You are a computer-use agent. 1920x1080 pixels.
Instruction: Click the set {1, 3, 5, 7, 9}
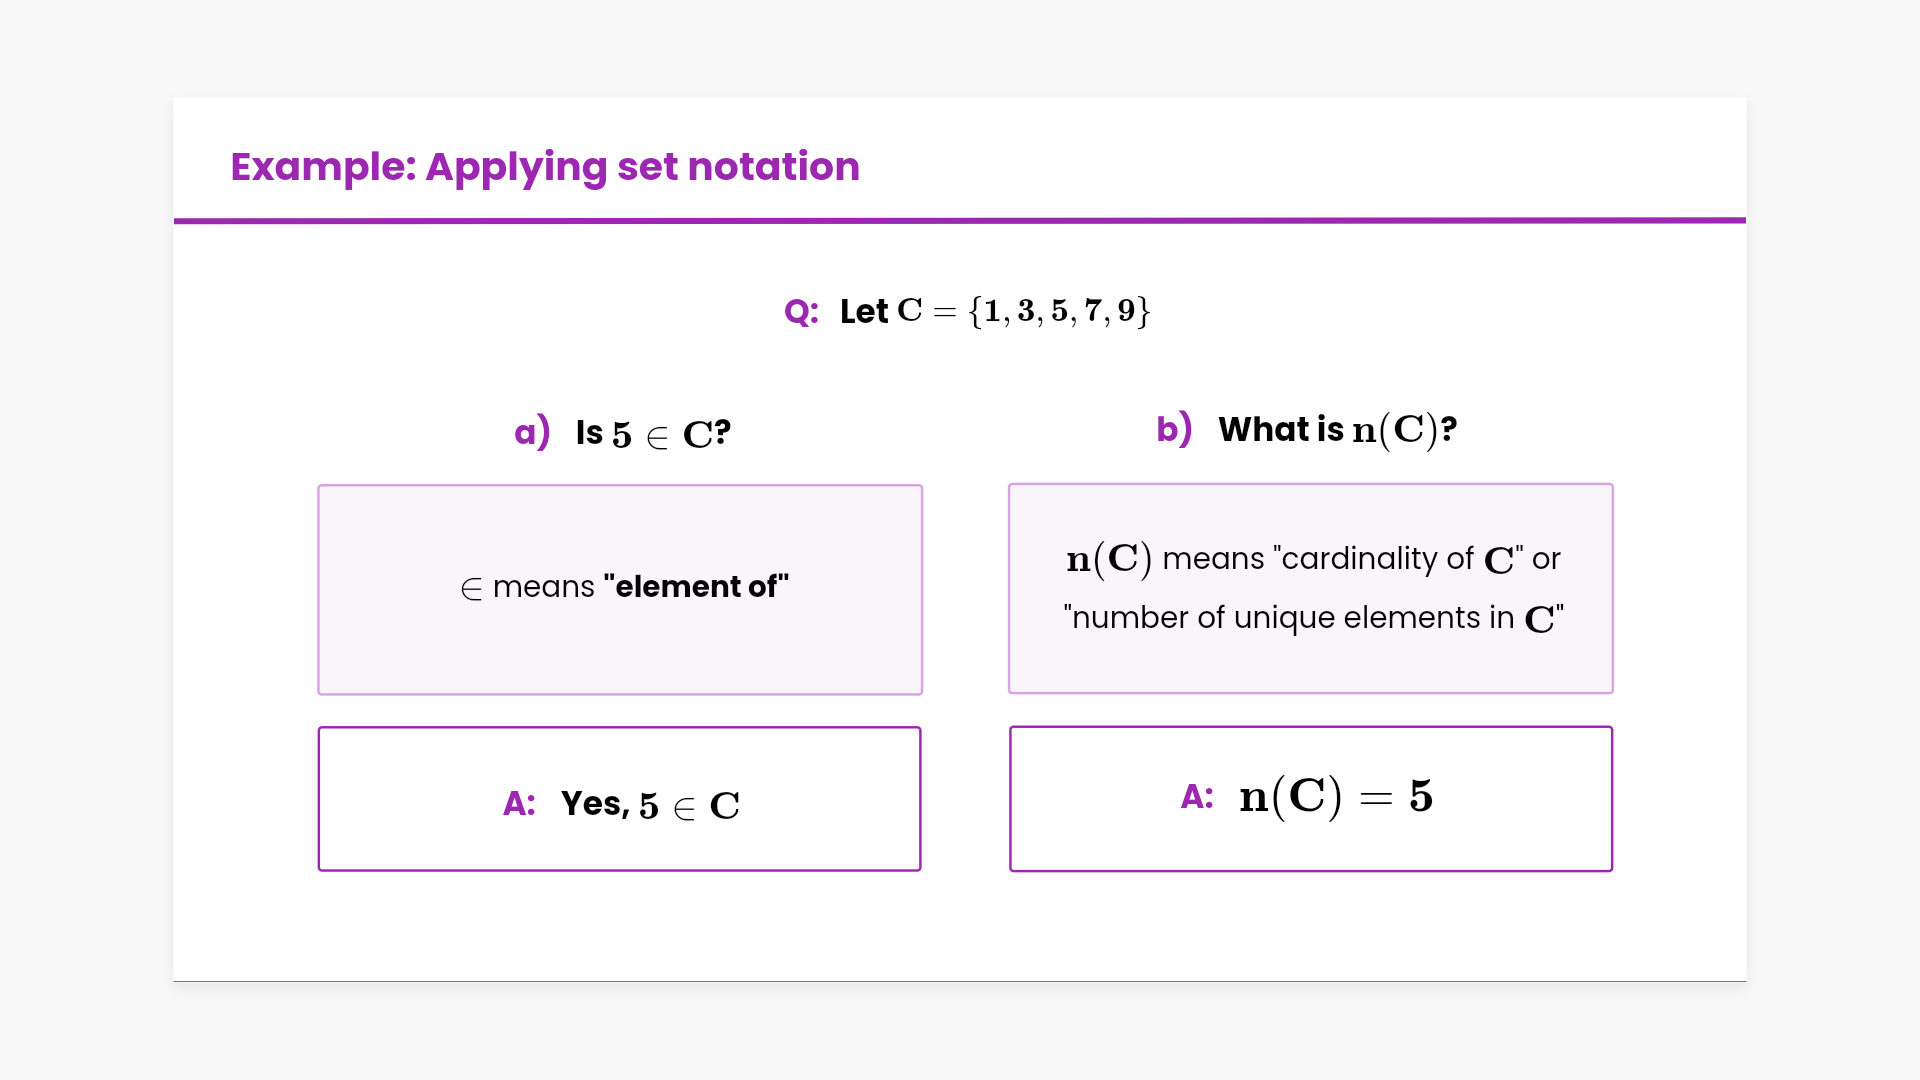coord(1060,311)
